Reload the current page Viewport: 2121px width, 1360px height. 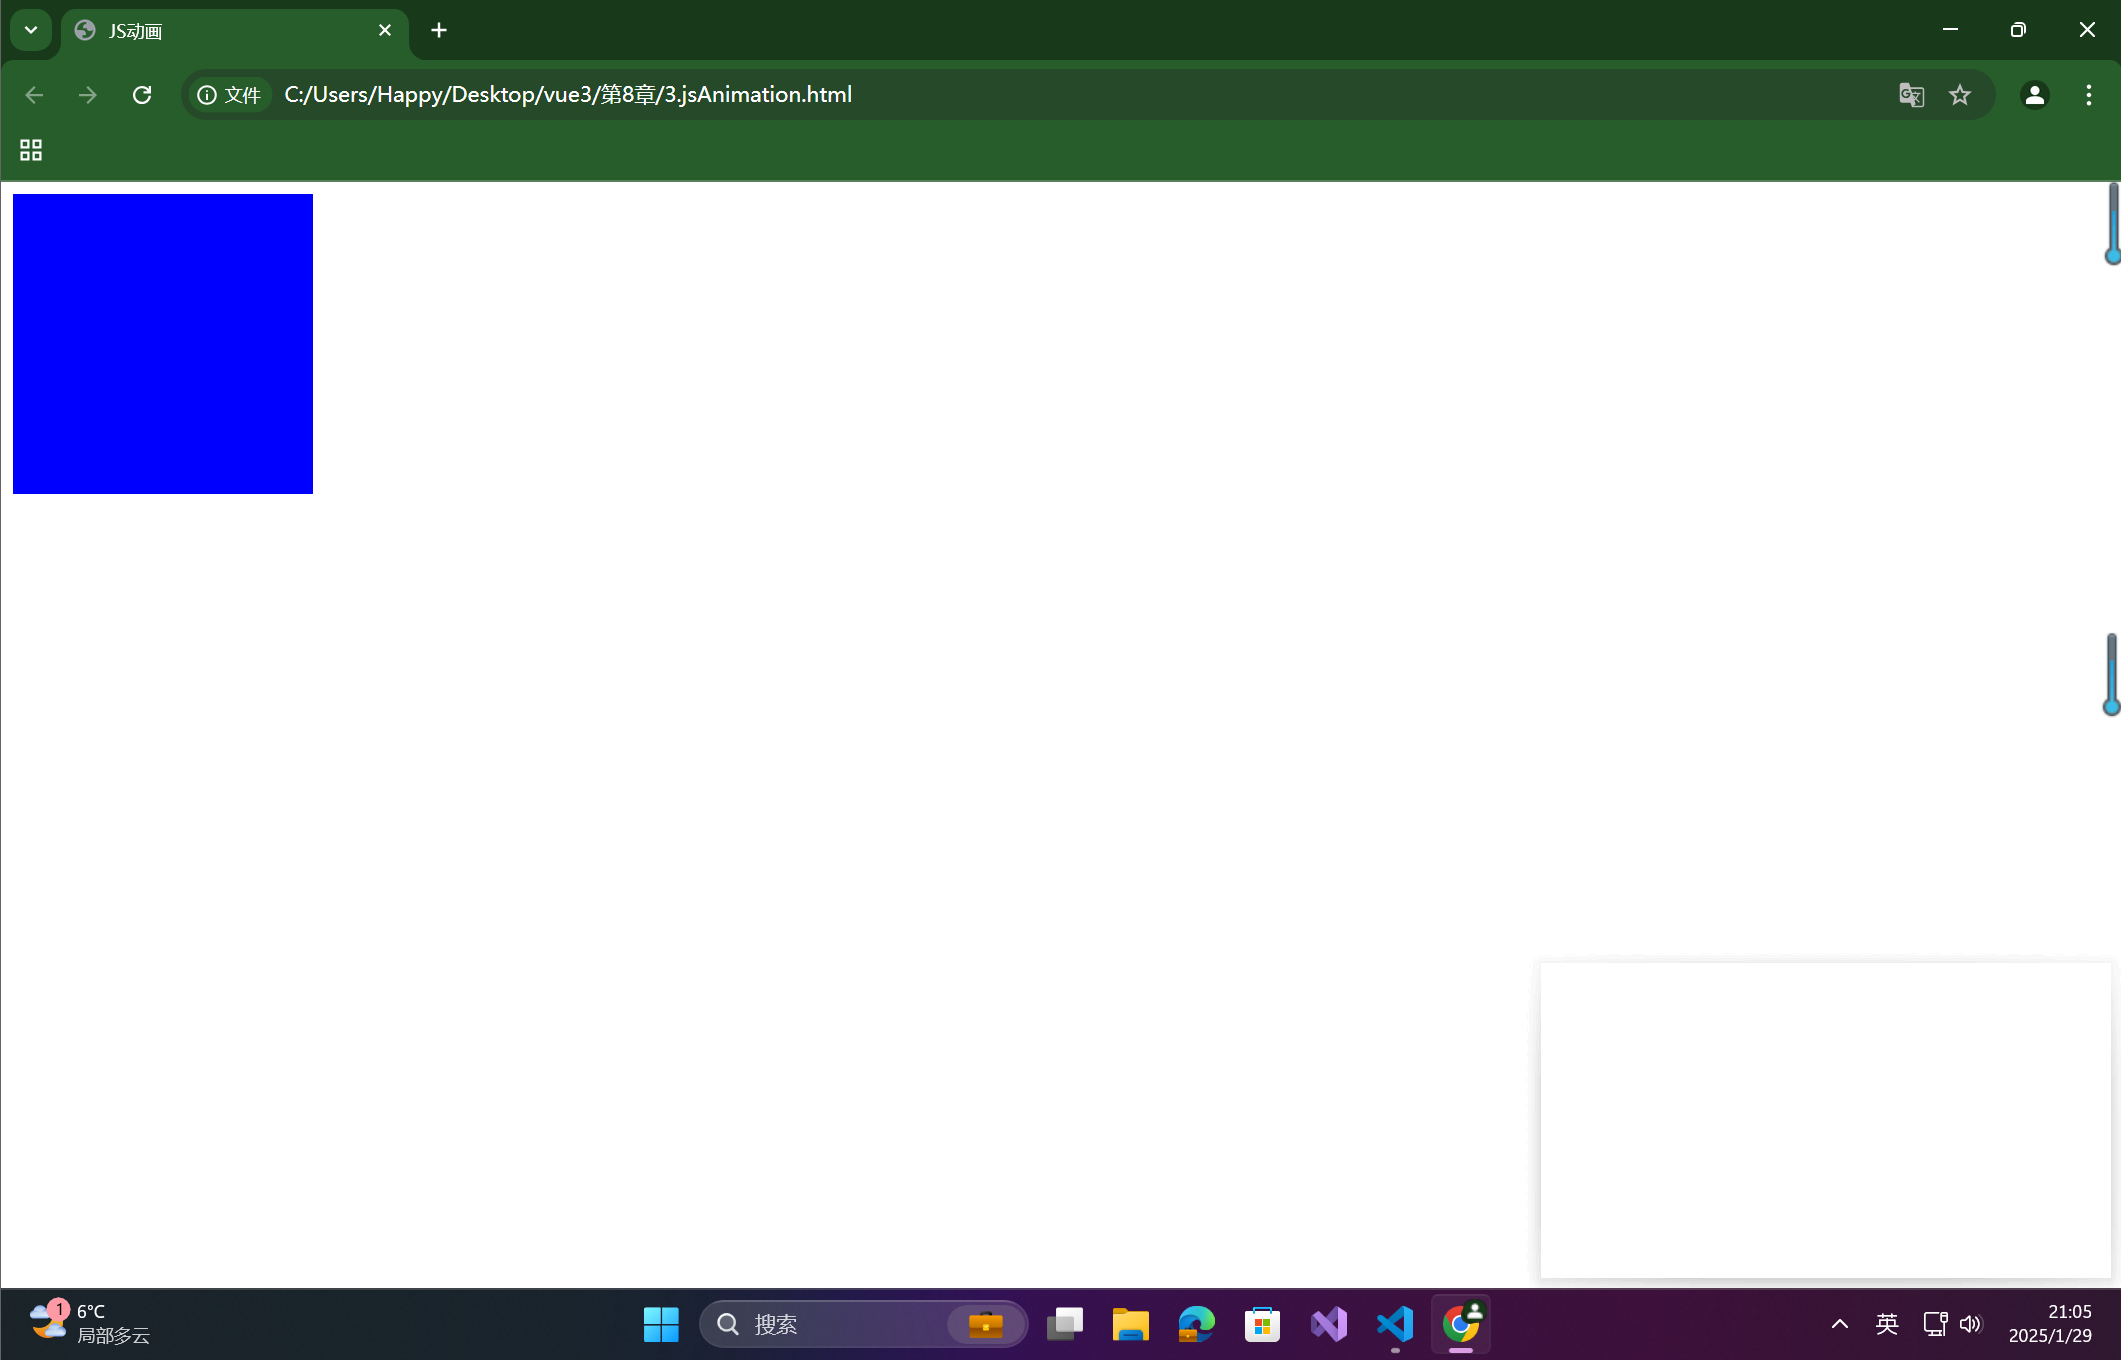(142, 94)
